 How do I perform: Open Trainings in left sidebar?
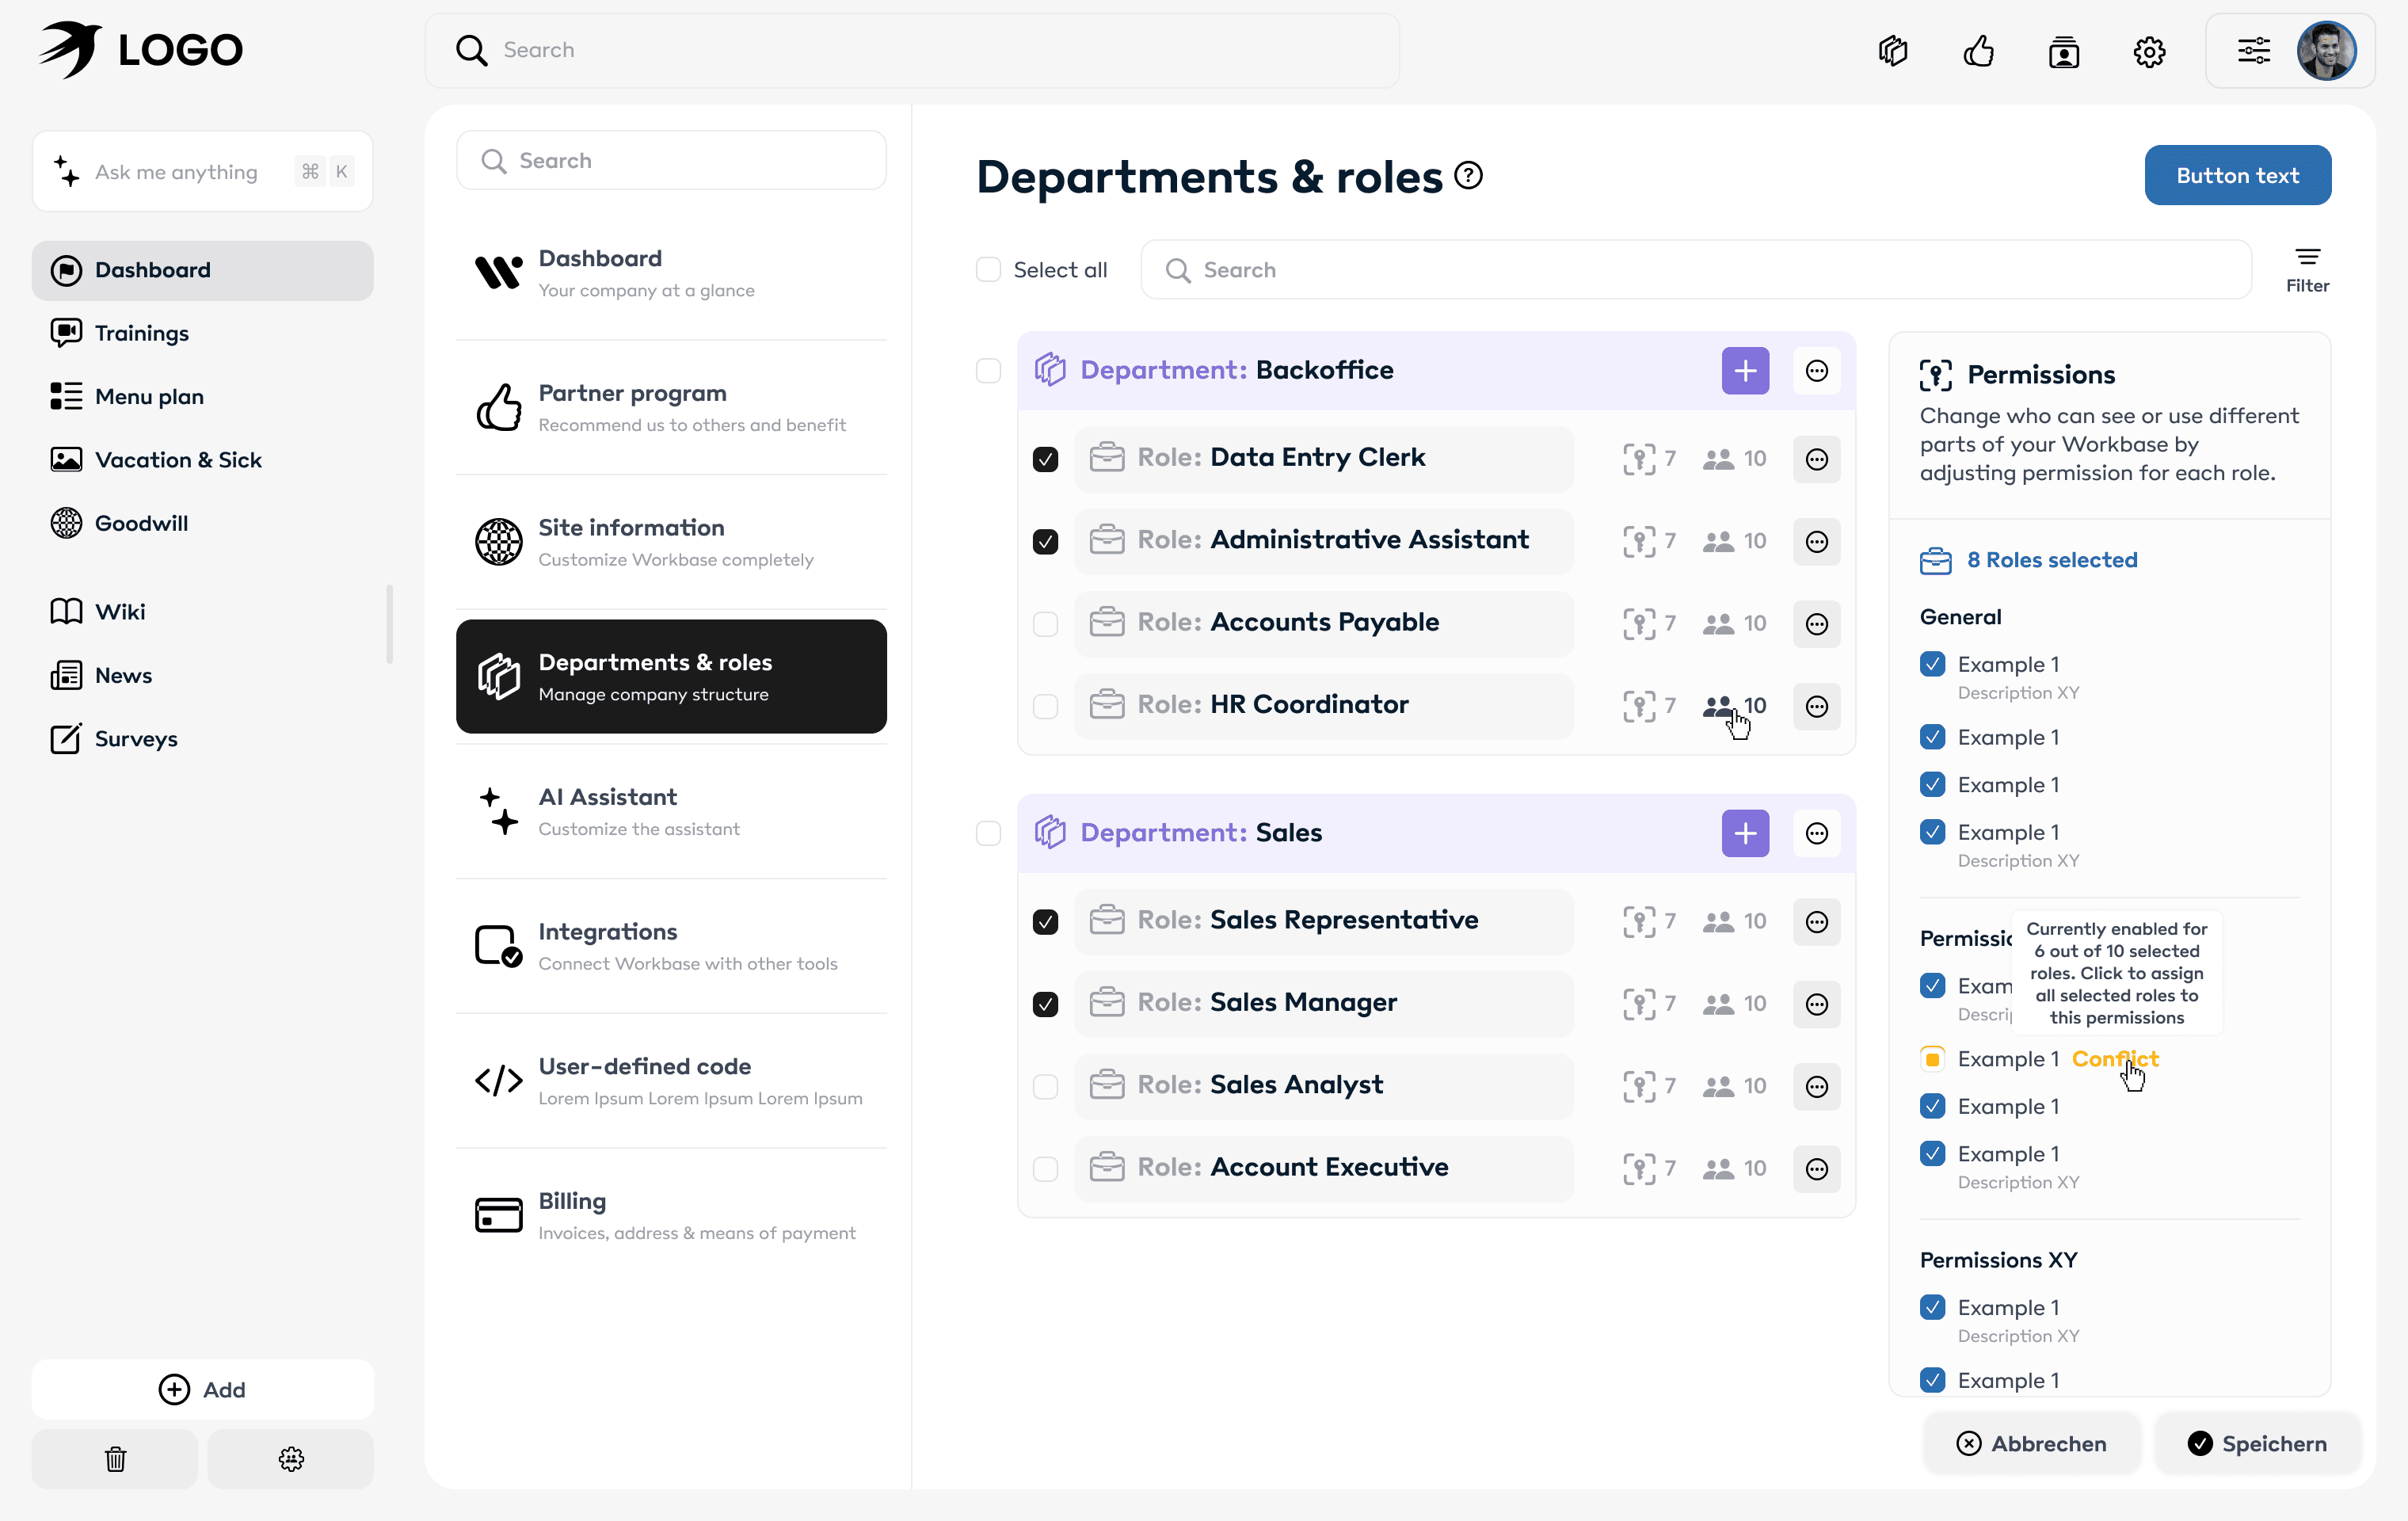click(x=141, y=333)
